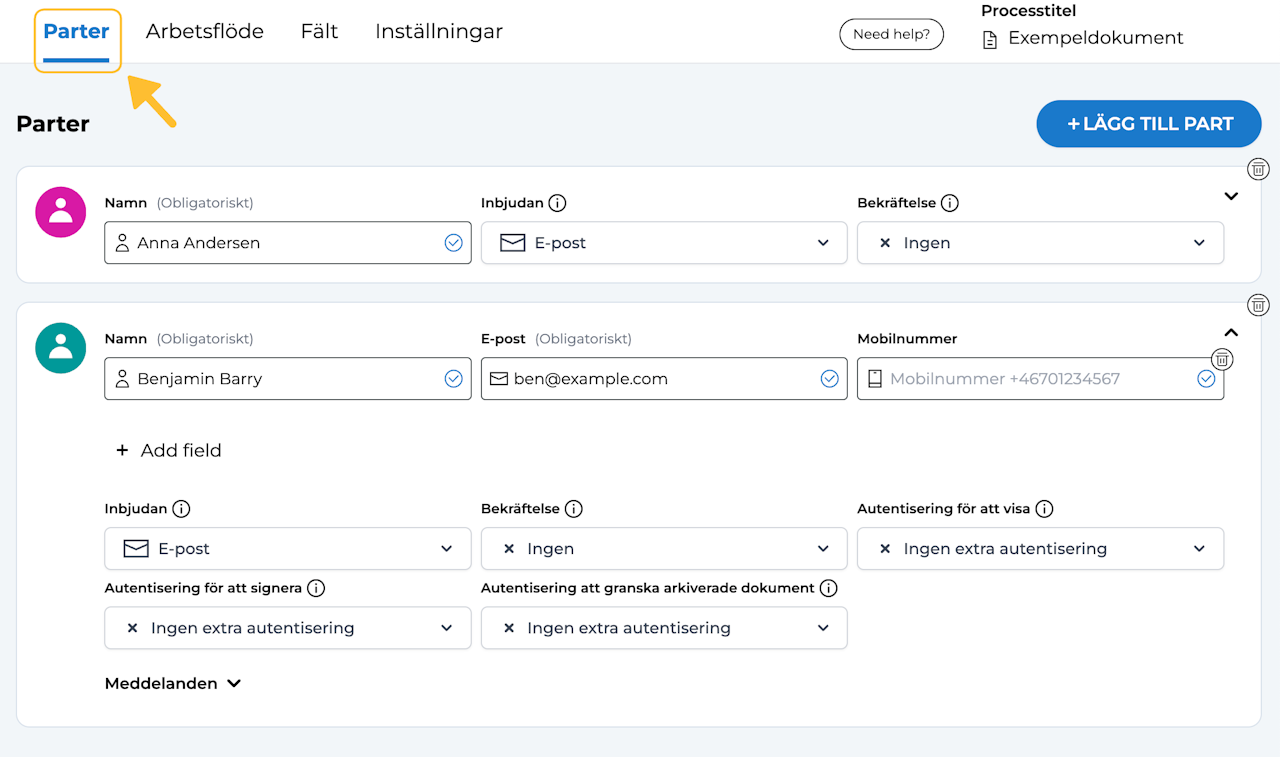Click Benjamin Barry's teal avatar icon
The image size is (1280, 757).
[x=60, y=348]
